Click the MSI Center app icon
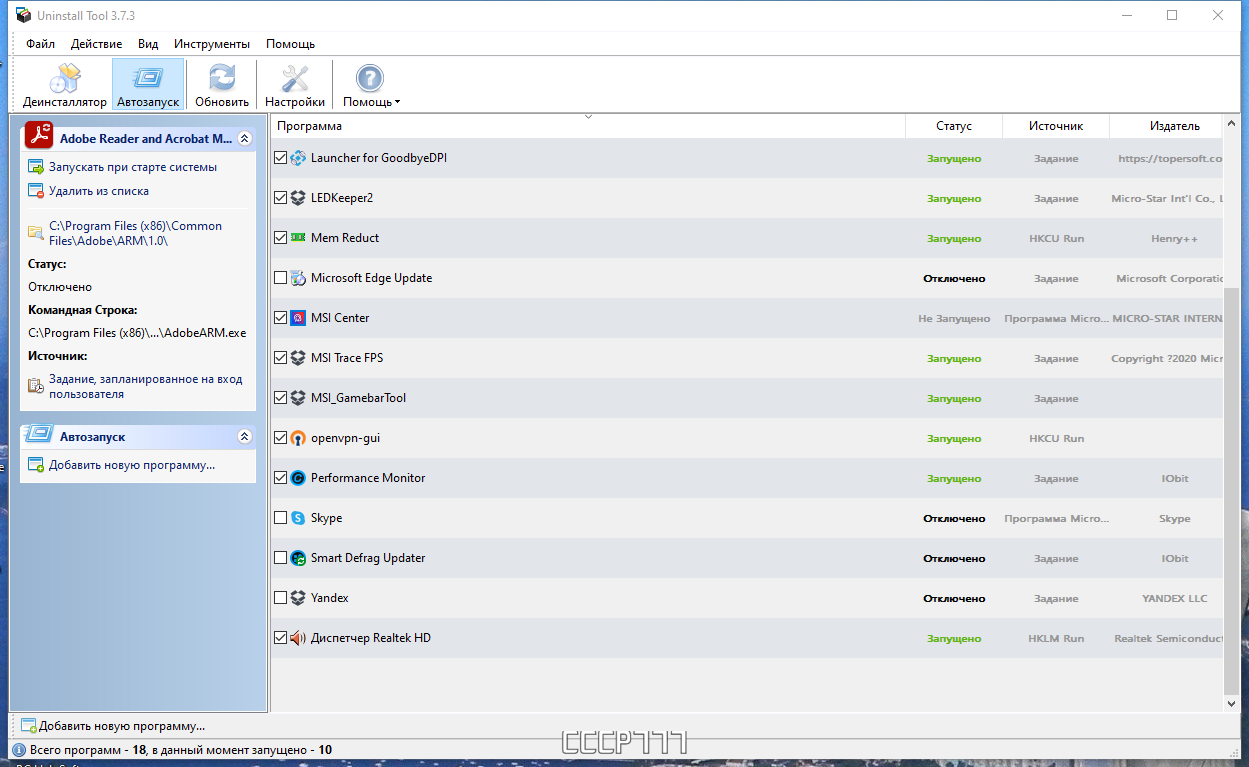 298,318
